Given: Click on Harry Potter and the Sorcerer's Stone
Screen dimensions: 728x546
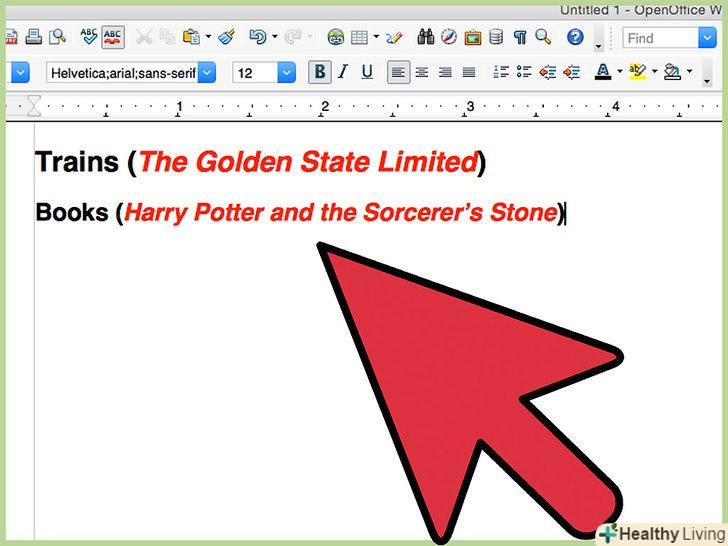Looking at the screenshot, I should (x=341, y=213).
